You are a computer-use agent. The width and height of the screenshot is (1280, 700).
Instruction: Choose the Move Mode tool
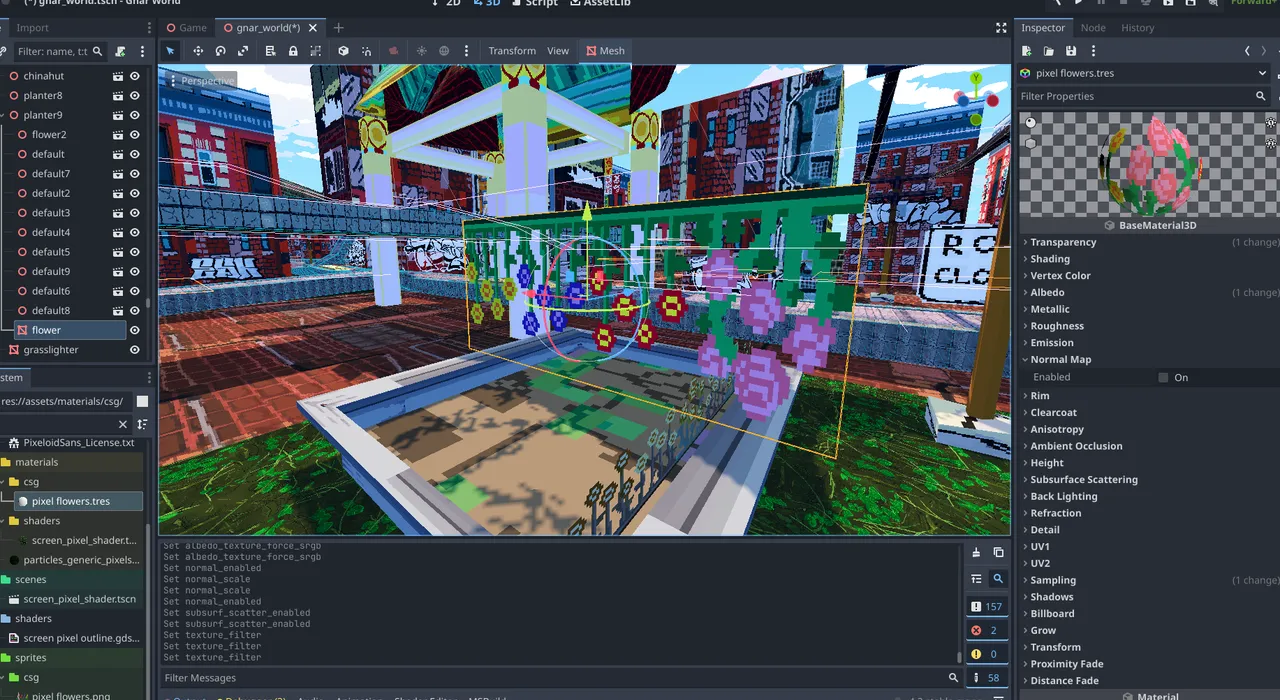[x=198, y=51]
